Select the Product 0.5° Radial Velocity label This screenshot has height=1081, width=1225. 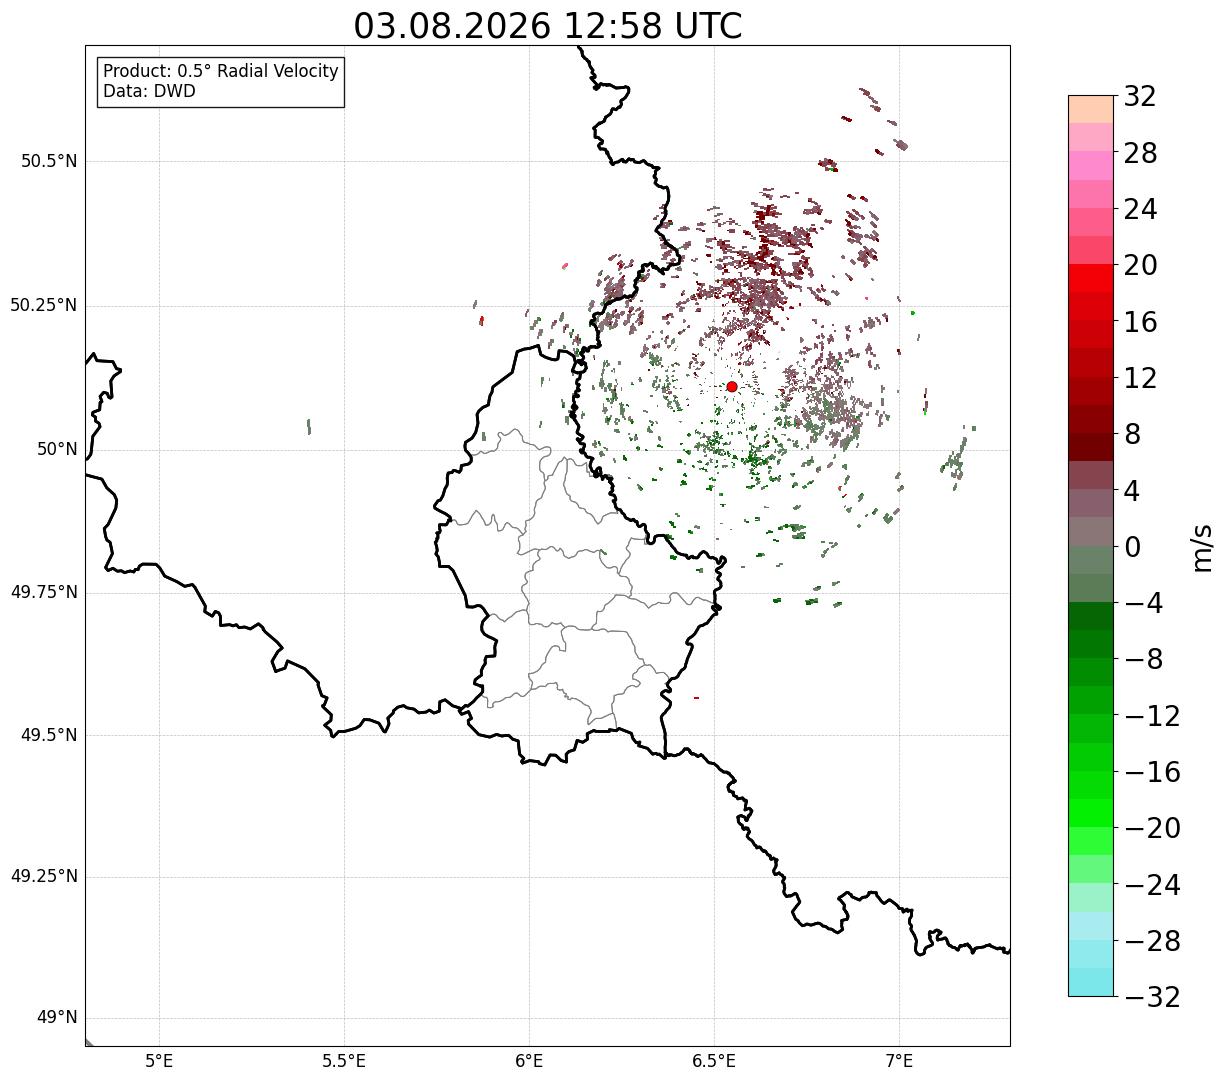click(221, 72)
